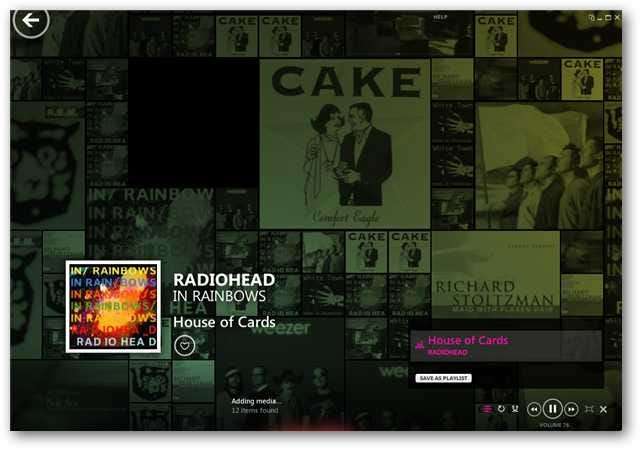Switch to the compact mode icon

coord(591,18)
